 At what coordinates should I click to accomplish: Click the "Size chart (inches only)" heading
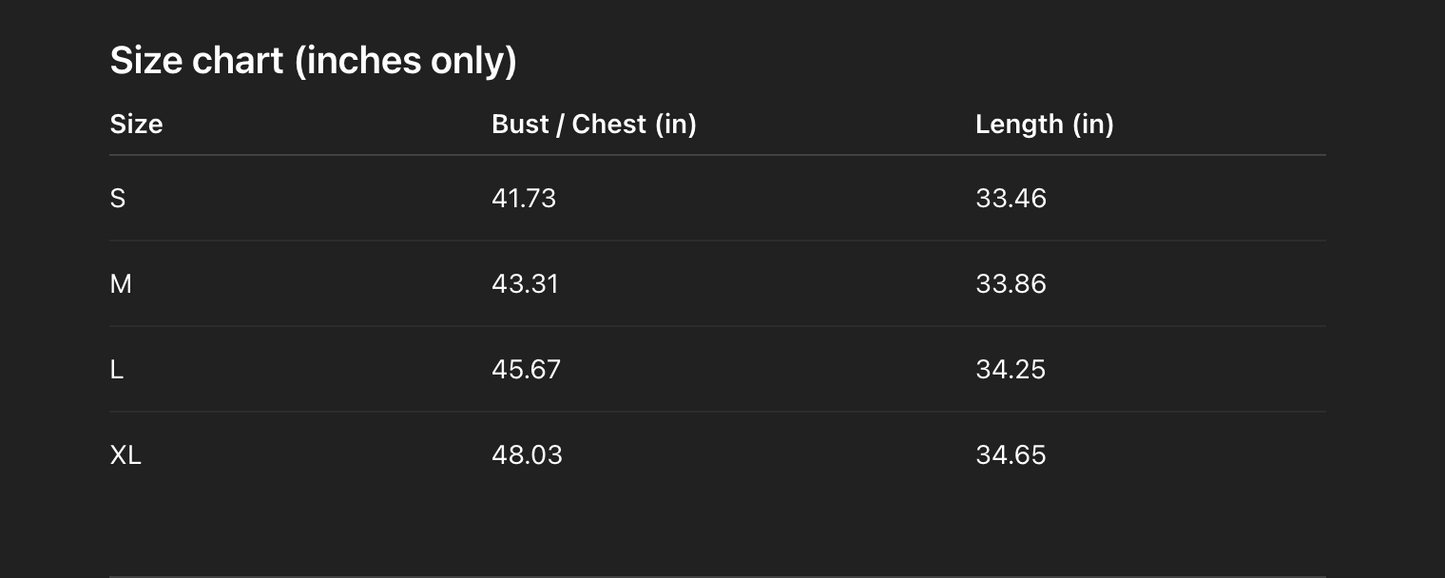point(313,61)
